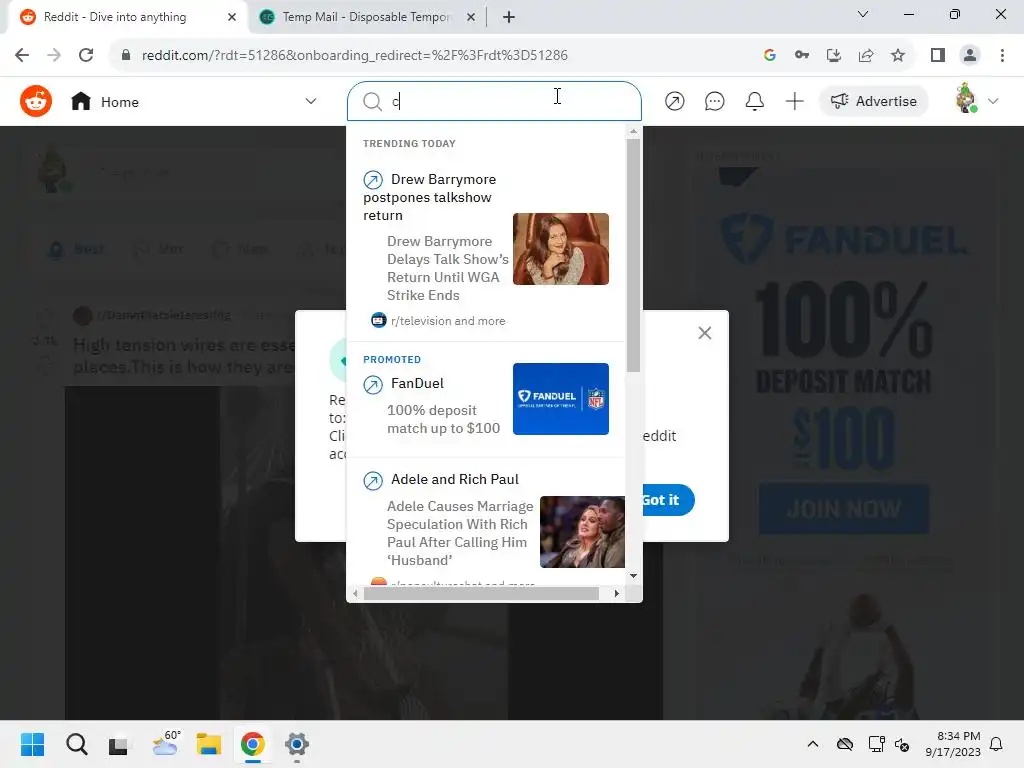
Task: Open the Popular arrow icon in header
Action: [x=675, y=101]
